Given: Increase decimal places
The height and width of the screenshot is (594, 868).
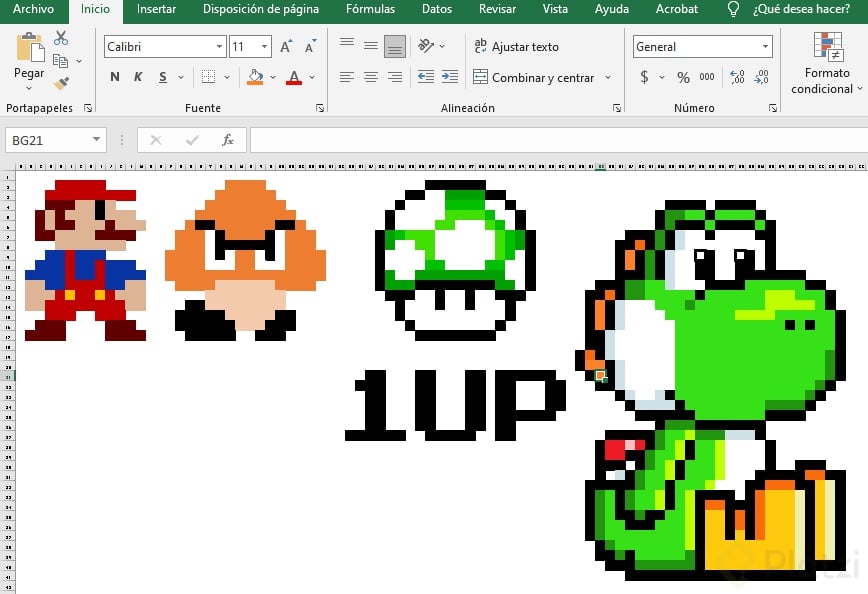Looking at the screenshot, I should click(737, 77).
